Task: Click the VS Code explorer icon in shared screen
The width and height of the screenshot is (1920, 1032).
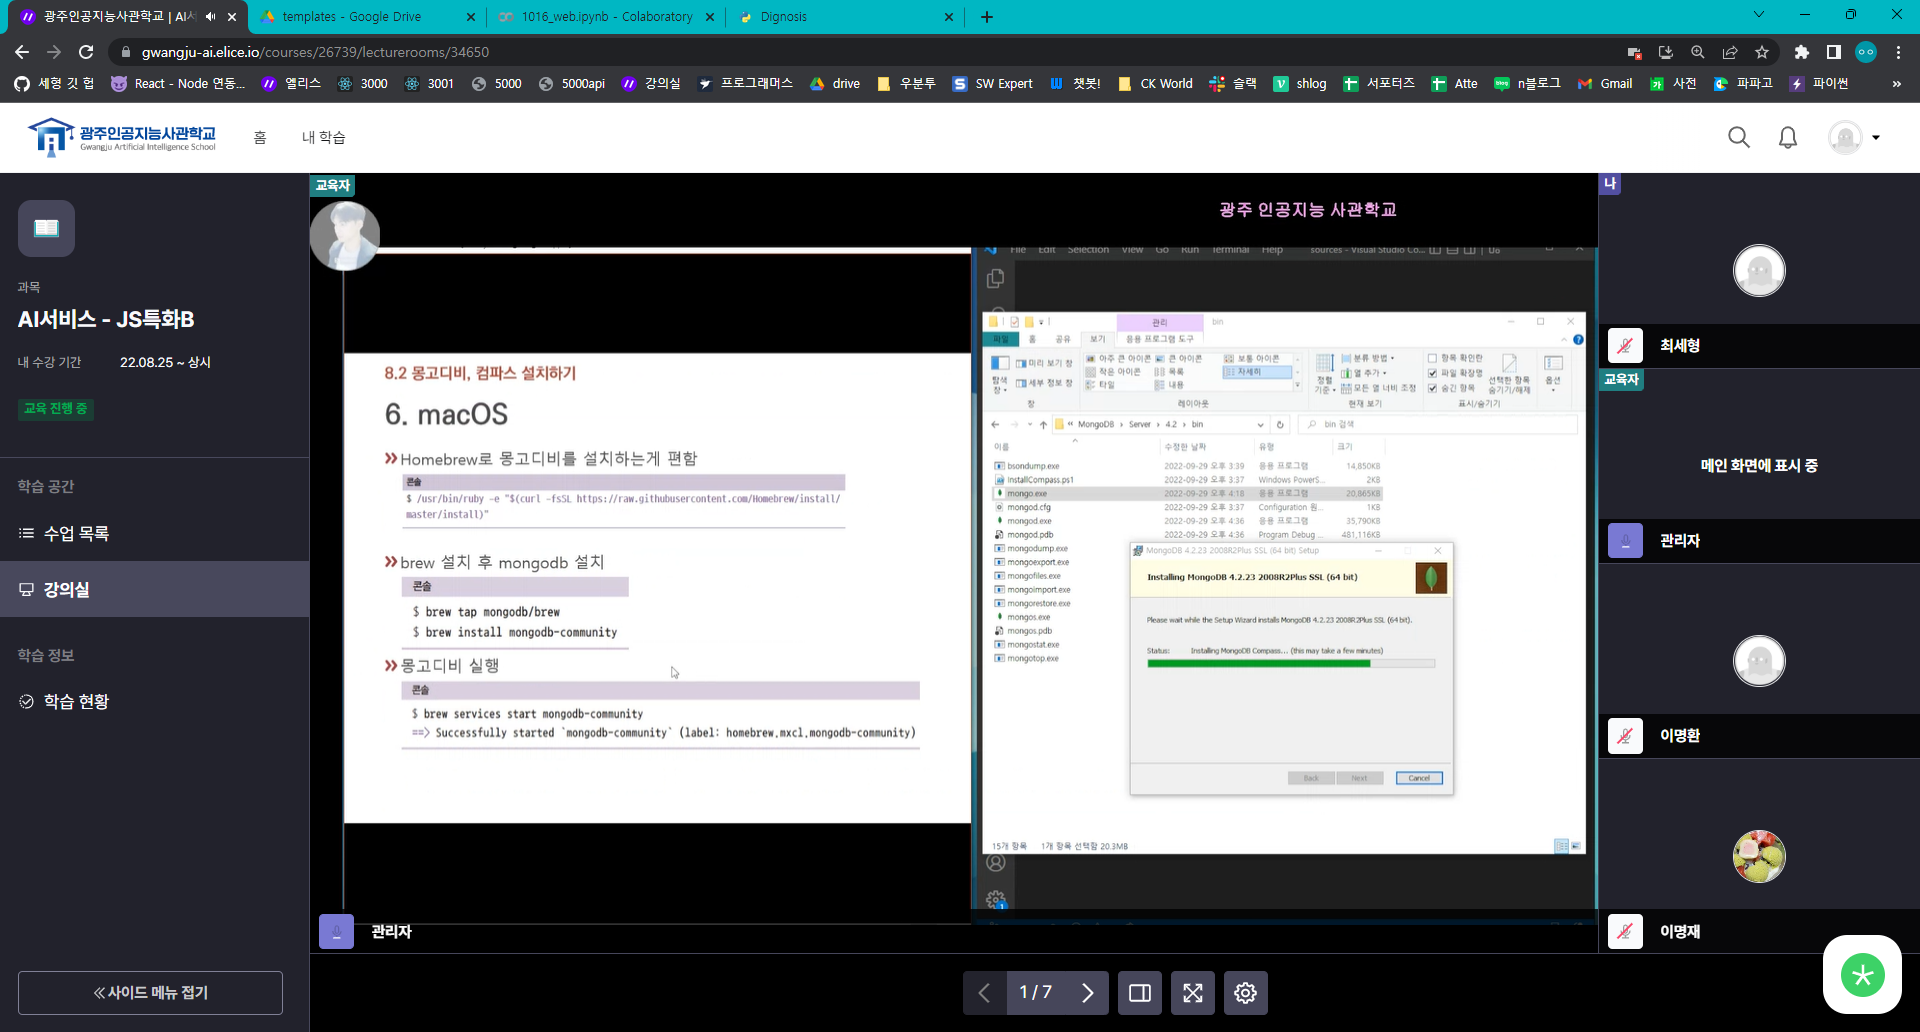Action: [995, 279]
